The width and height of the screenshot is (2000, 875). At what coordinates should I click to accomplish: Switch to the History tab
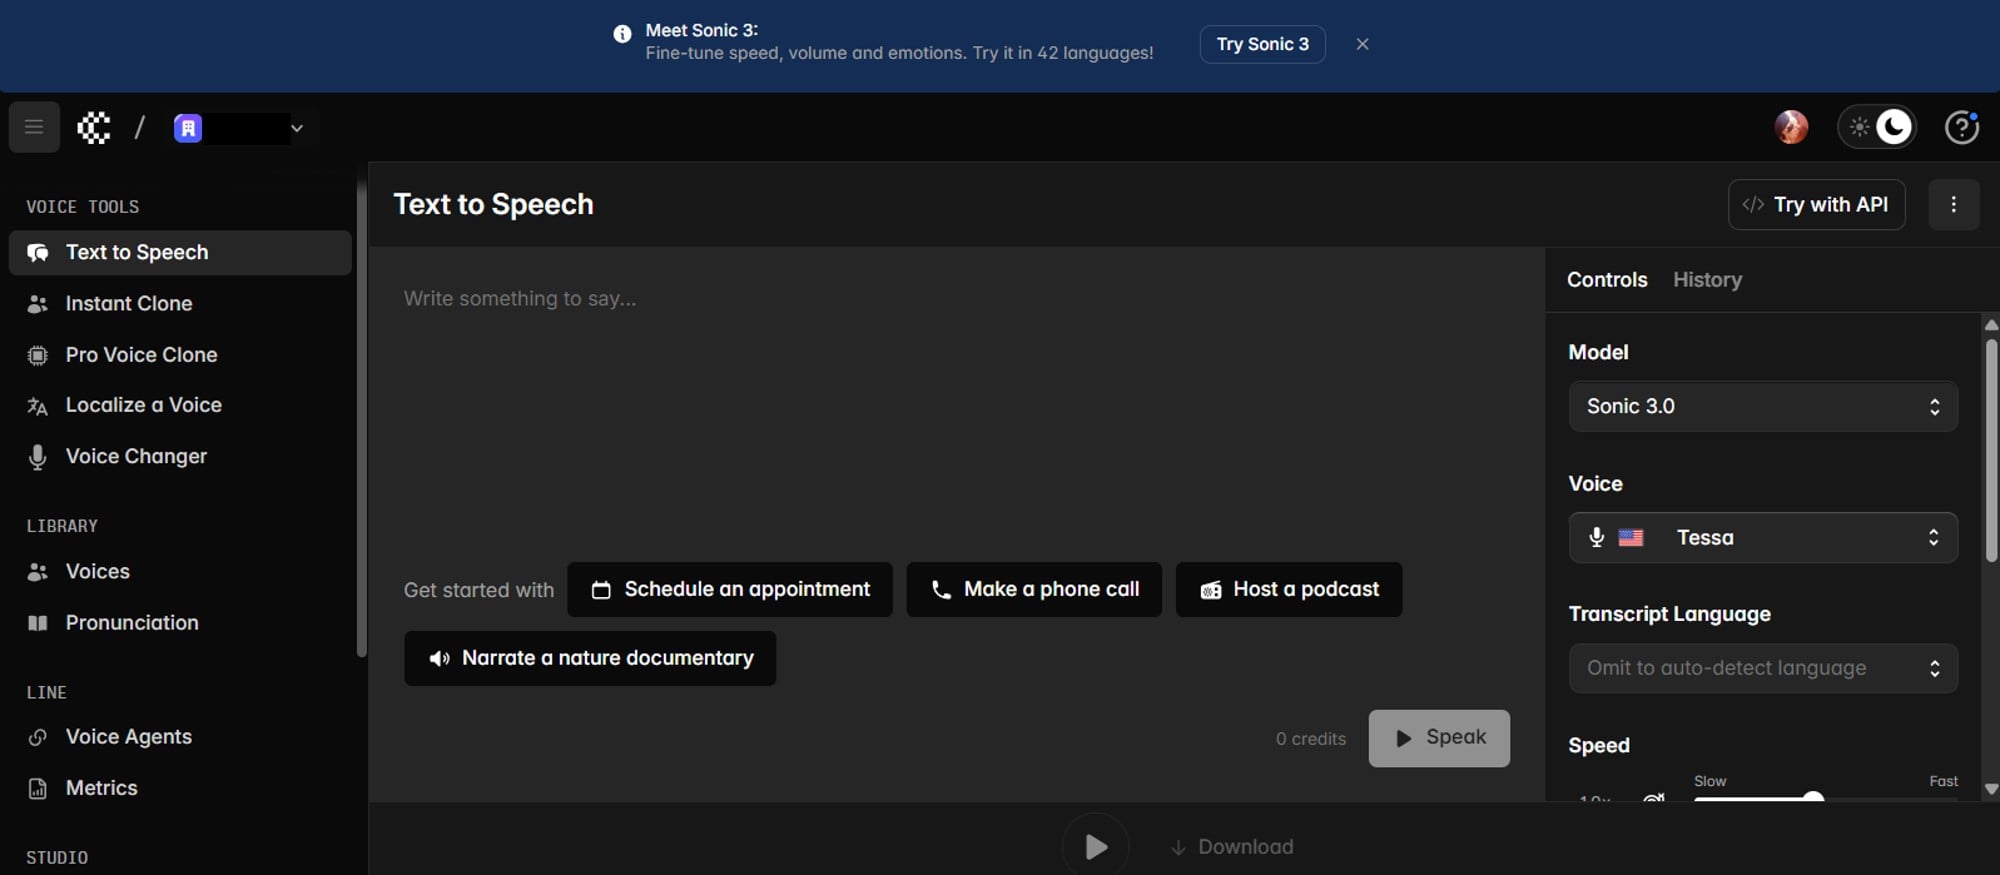tap(1707, 280)
